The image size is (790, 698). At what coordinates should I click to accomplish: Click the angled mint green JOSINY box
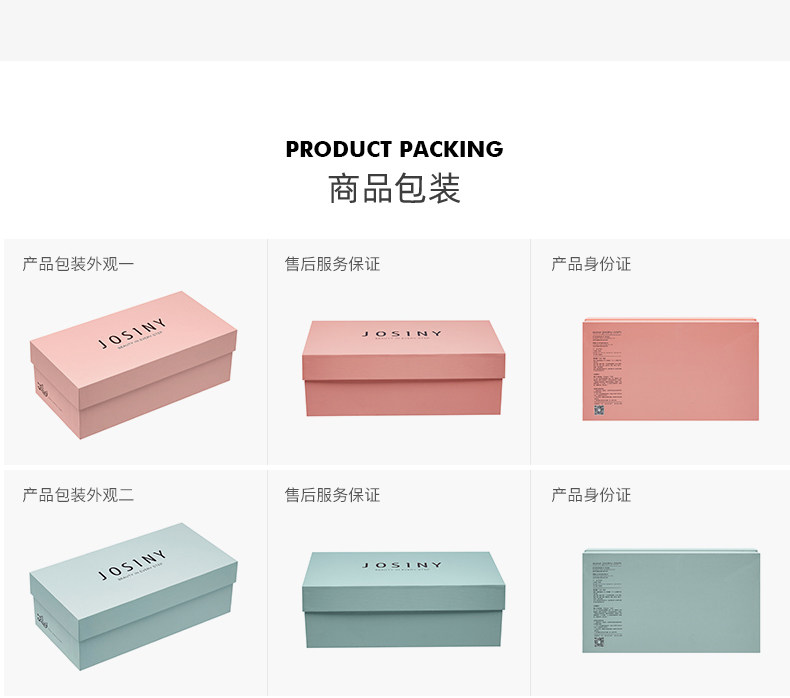134,597
